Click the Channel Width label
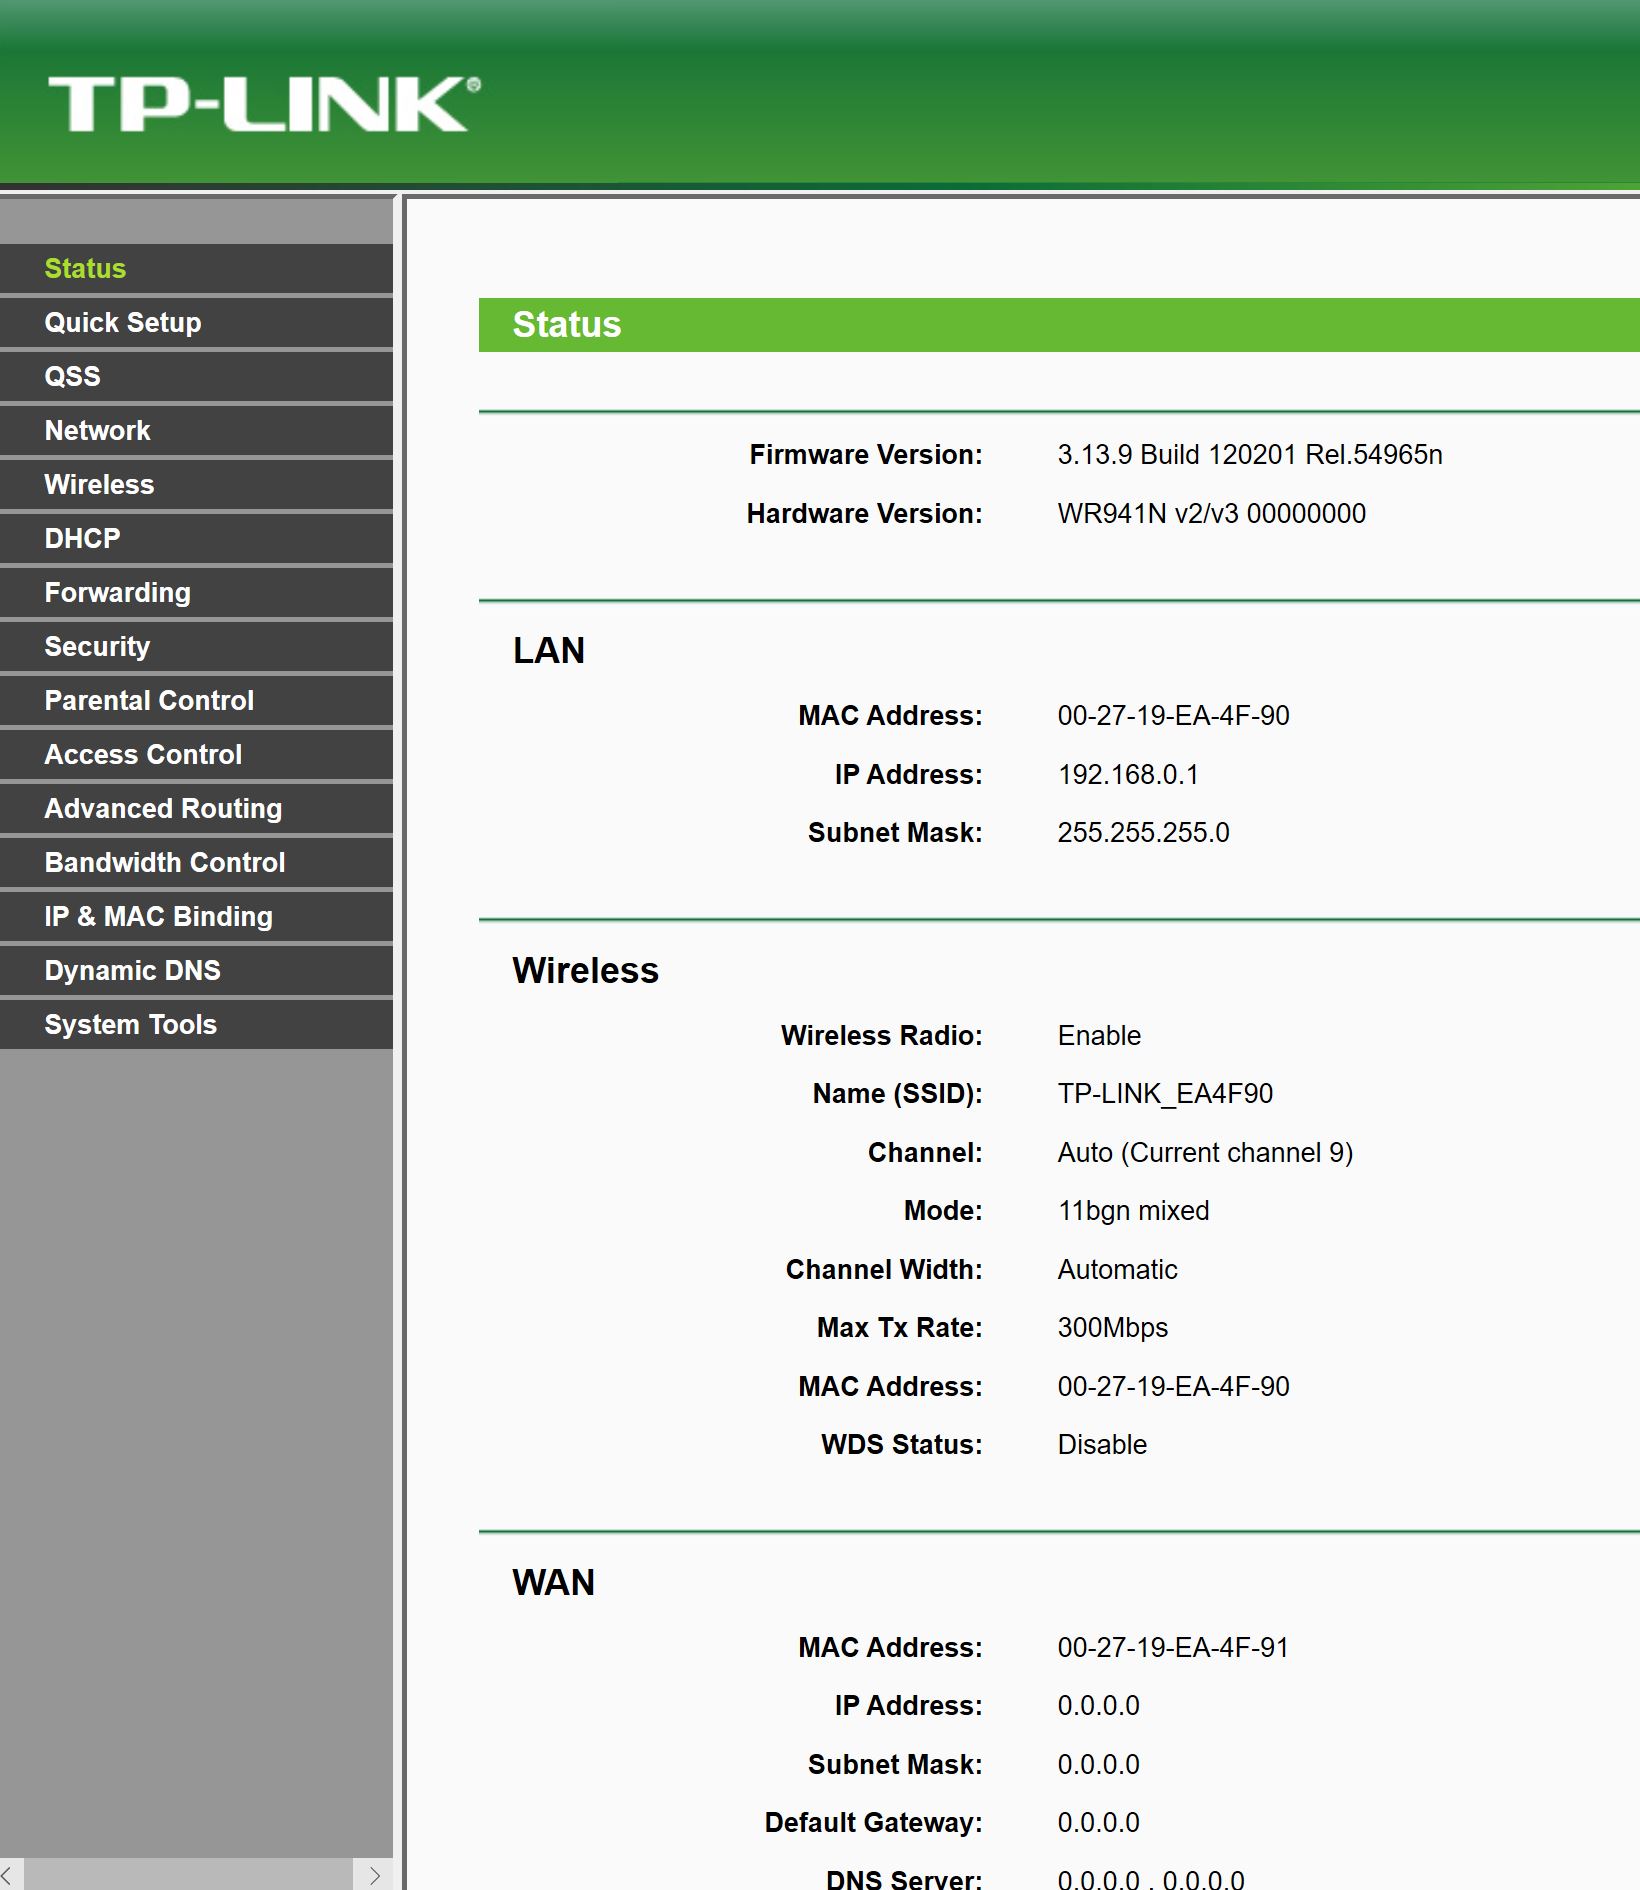Image resolution: width=1640 pixels, height=1890 pixels. tap(884, 1270)
